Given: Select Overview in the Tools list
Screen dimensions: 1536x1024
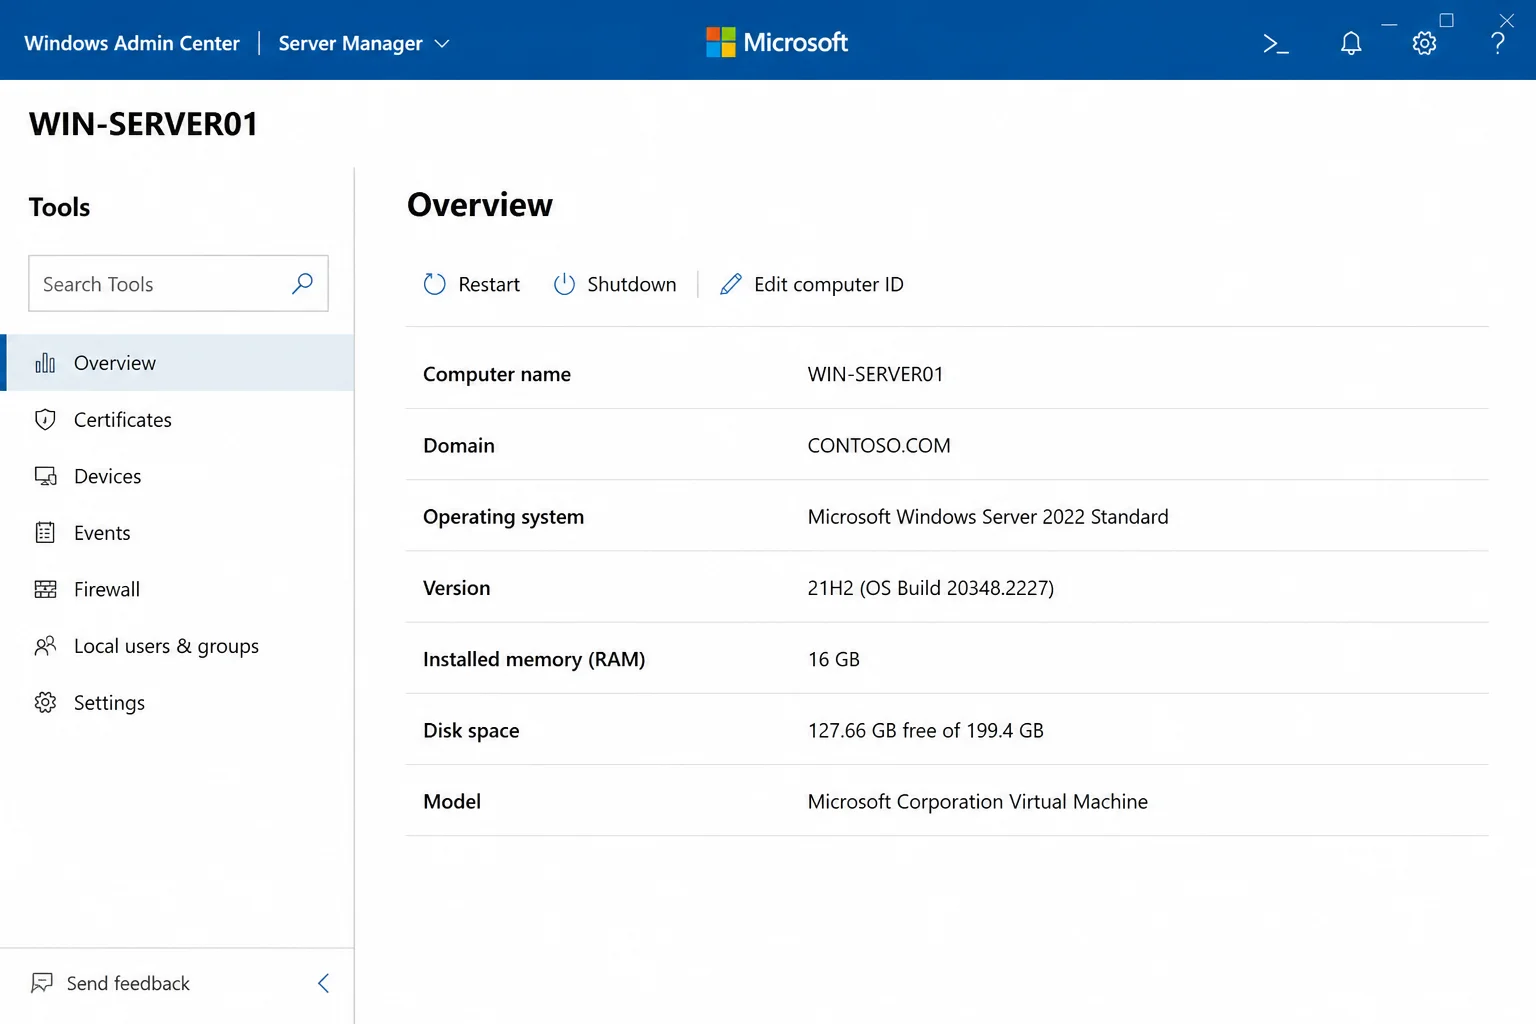Looking at the screenshot, I should point(178,363).
